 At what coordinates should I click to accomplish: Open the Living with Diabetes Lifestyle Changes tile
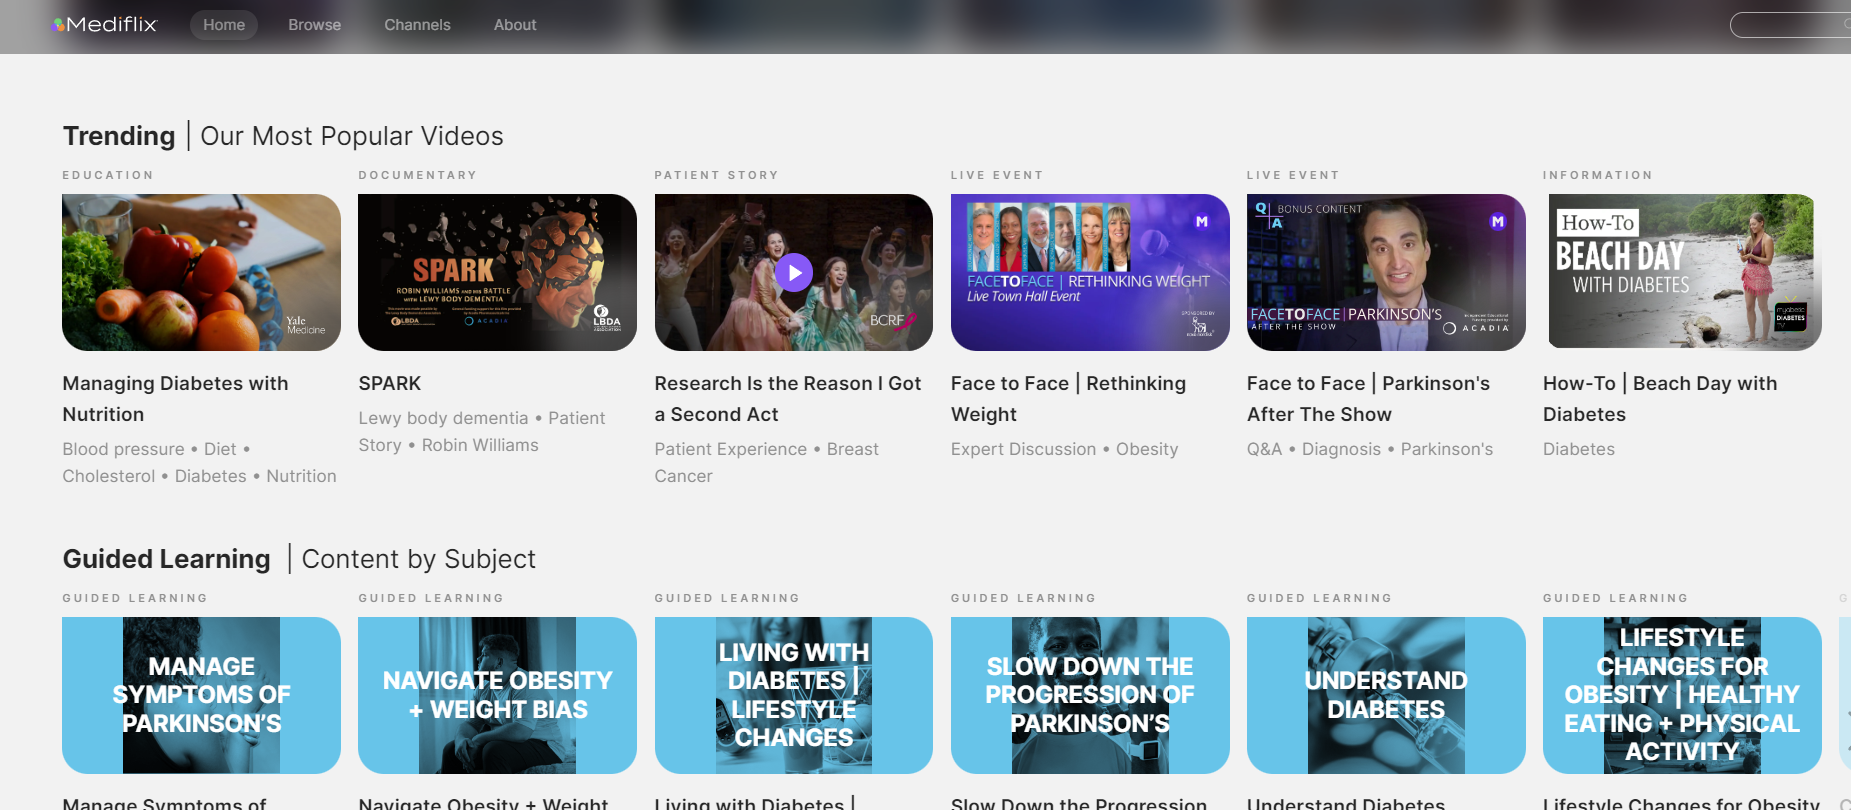point(793,695)
